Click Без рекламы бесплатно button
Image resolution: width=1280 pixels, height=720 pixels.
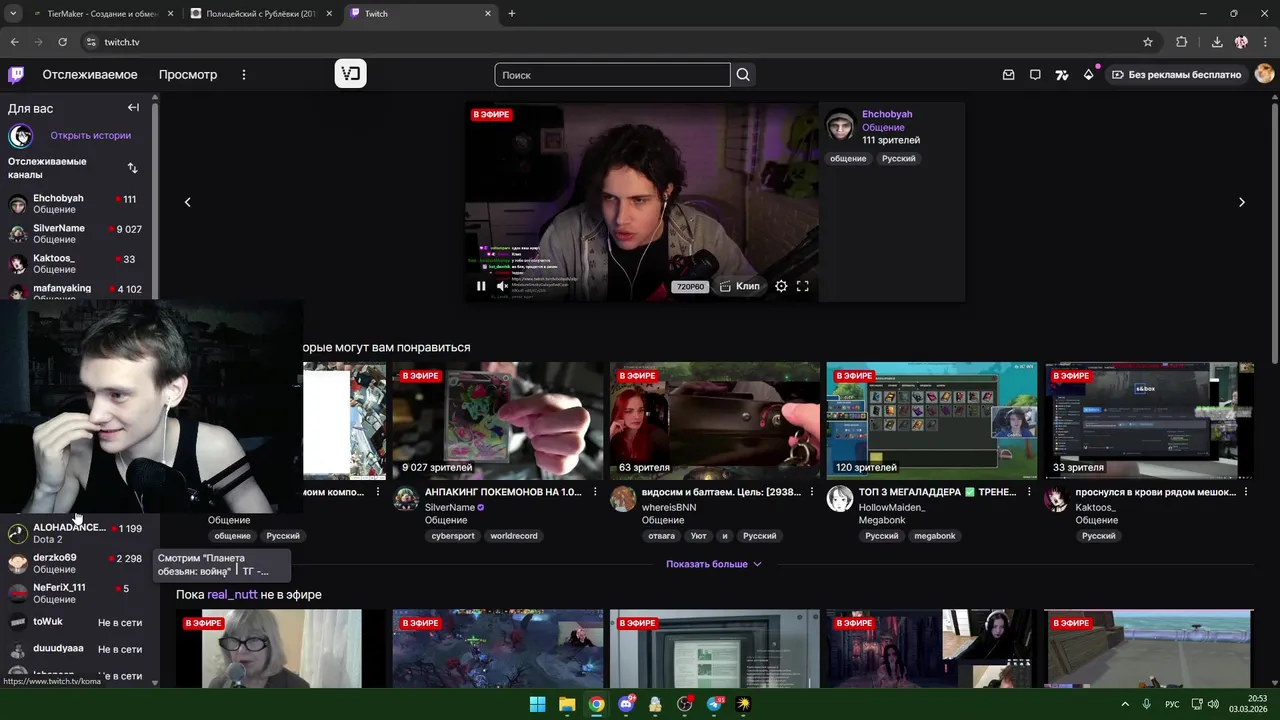[1177, 75]
